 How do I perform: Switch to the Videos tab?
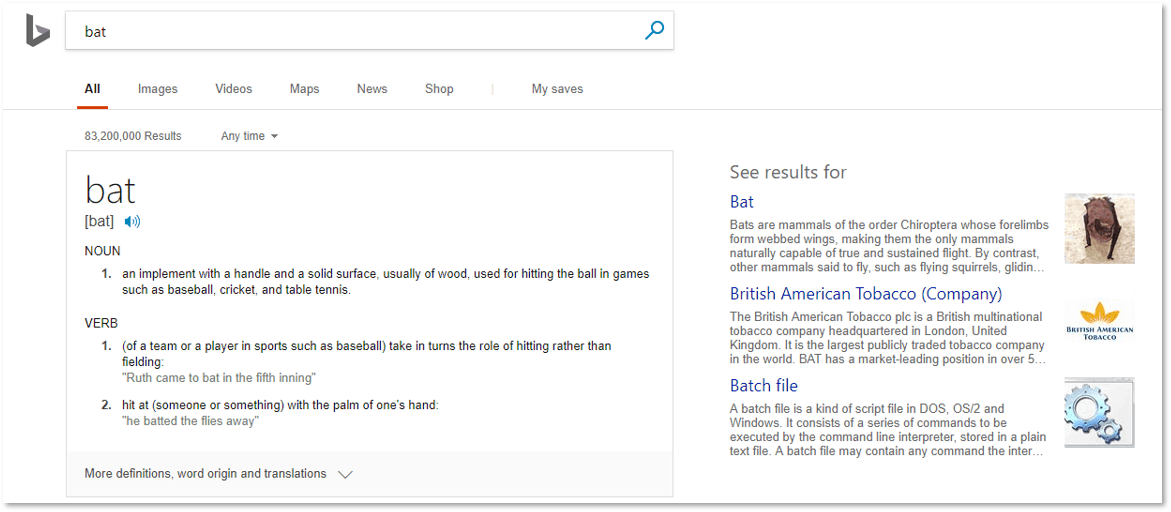(x=234, y=89)
